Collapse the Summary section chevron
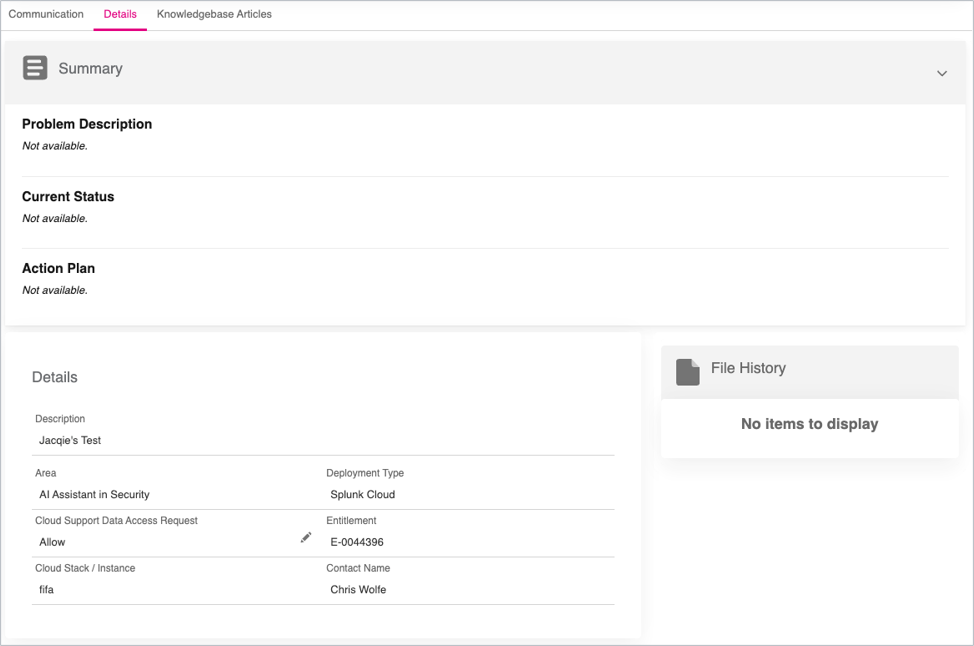974x646 pixels. [x=942, y=73]
